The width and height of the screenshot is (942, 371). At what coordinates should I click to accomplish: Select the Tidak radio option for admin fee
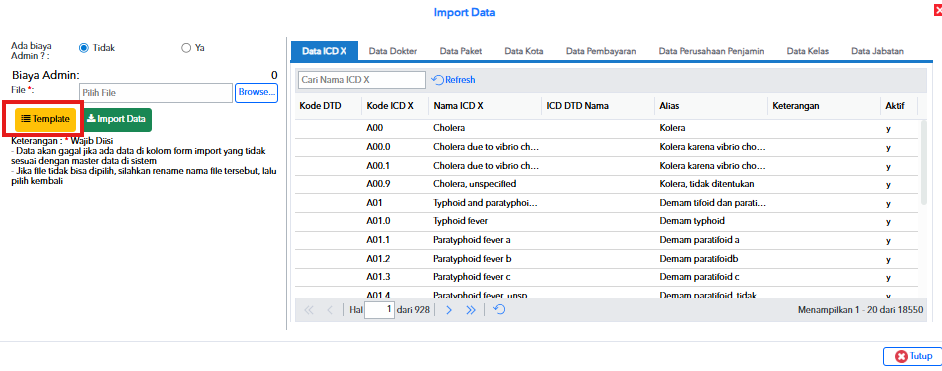click(84, 48)
